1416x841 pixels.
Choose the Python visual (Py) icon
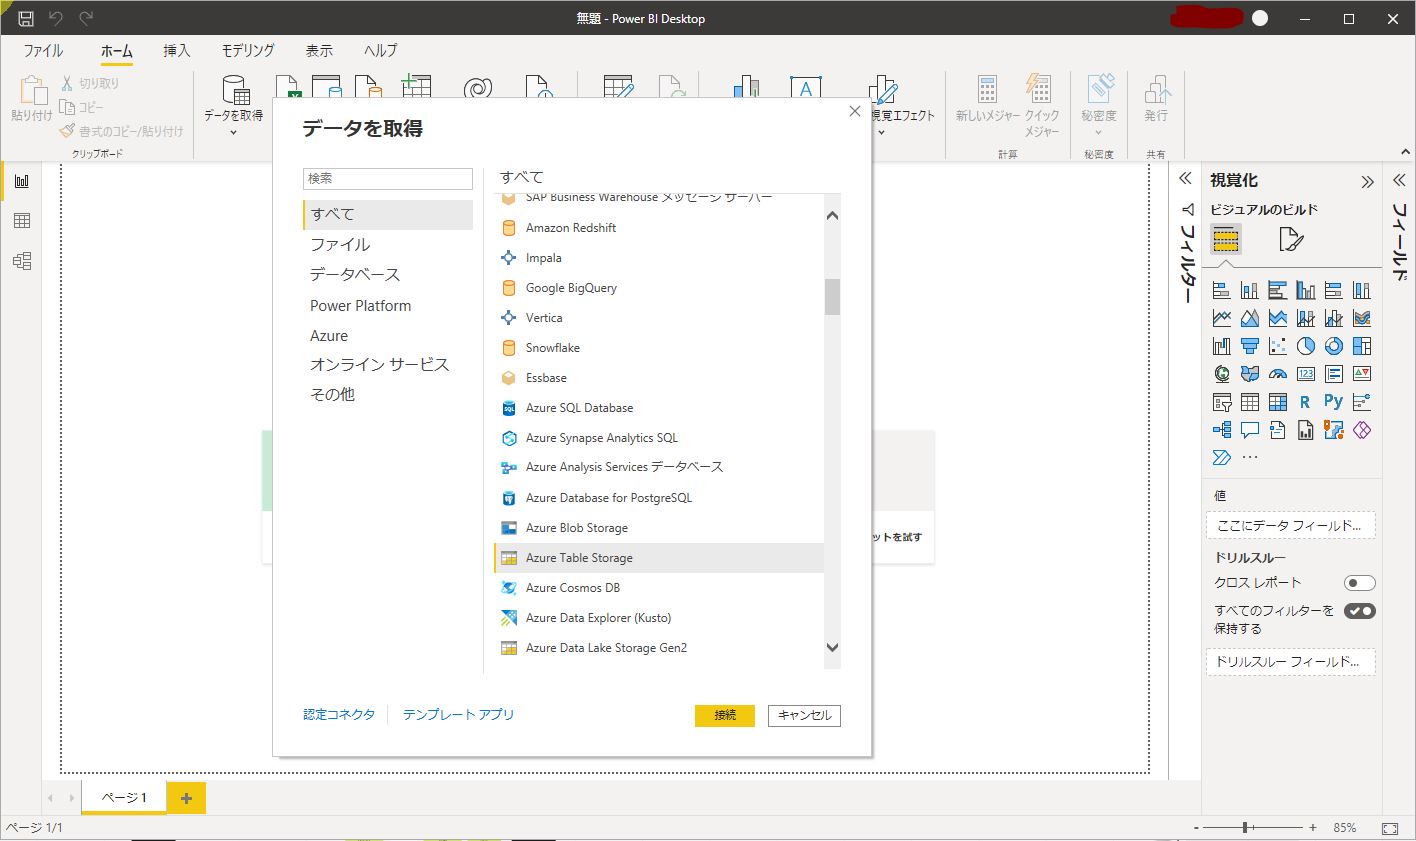coord(1333,402)
